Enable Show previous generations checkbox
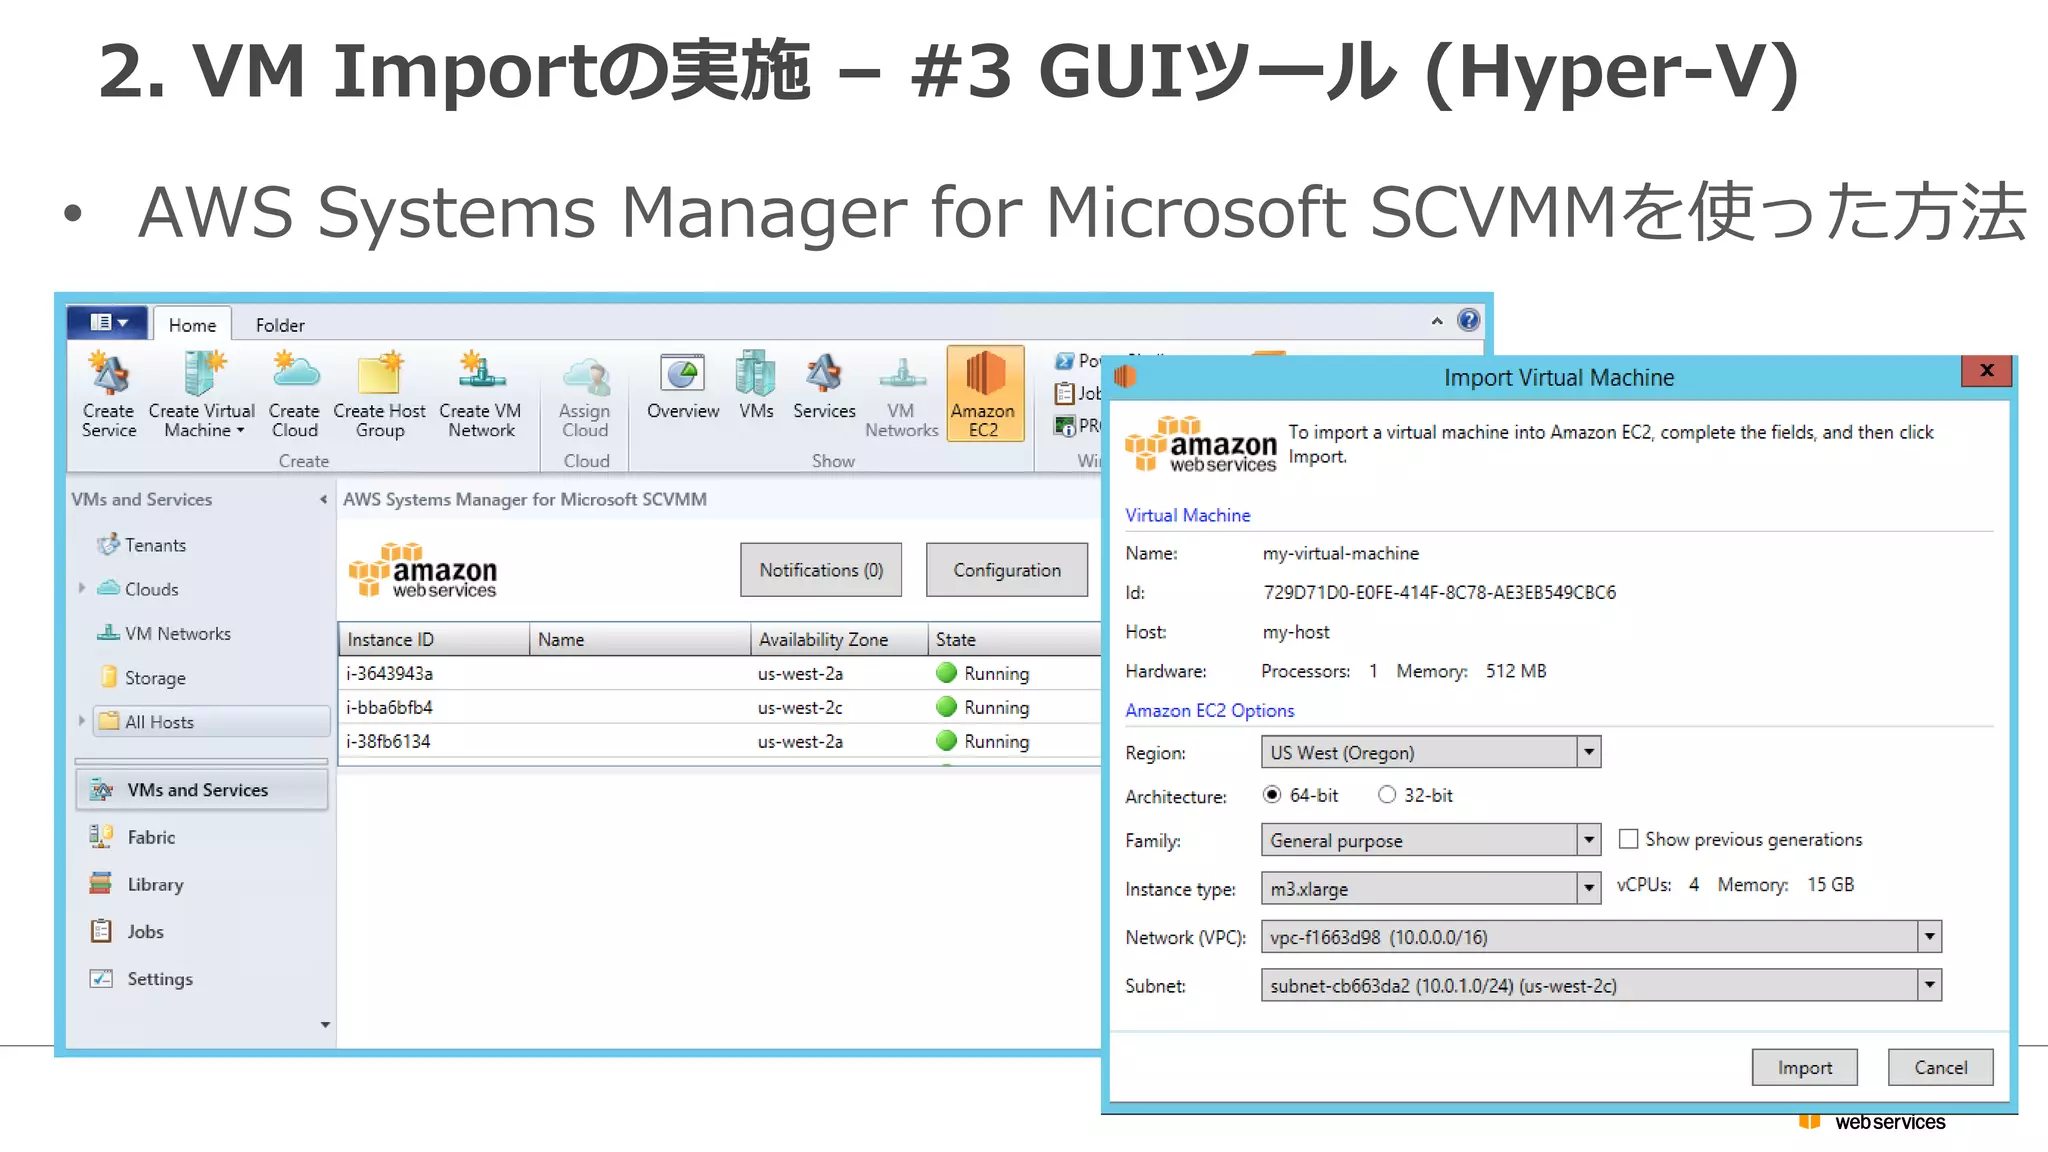Screen dimensions: 2048x1152 (1628, 839)
